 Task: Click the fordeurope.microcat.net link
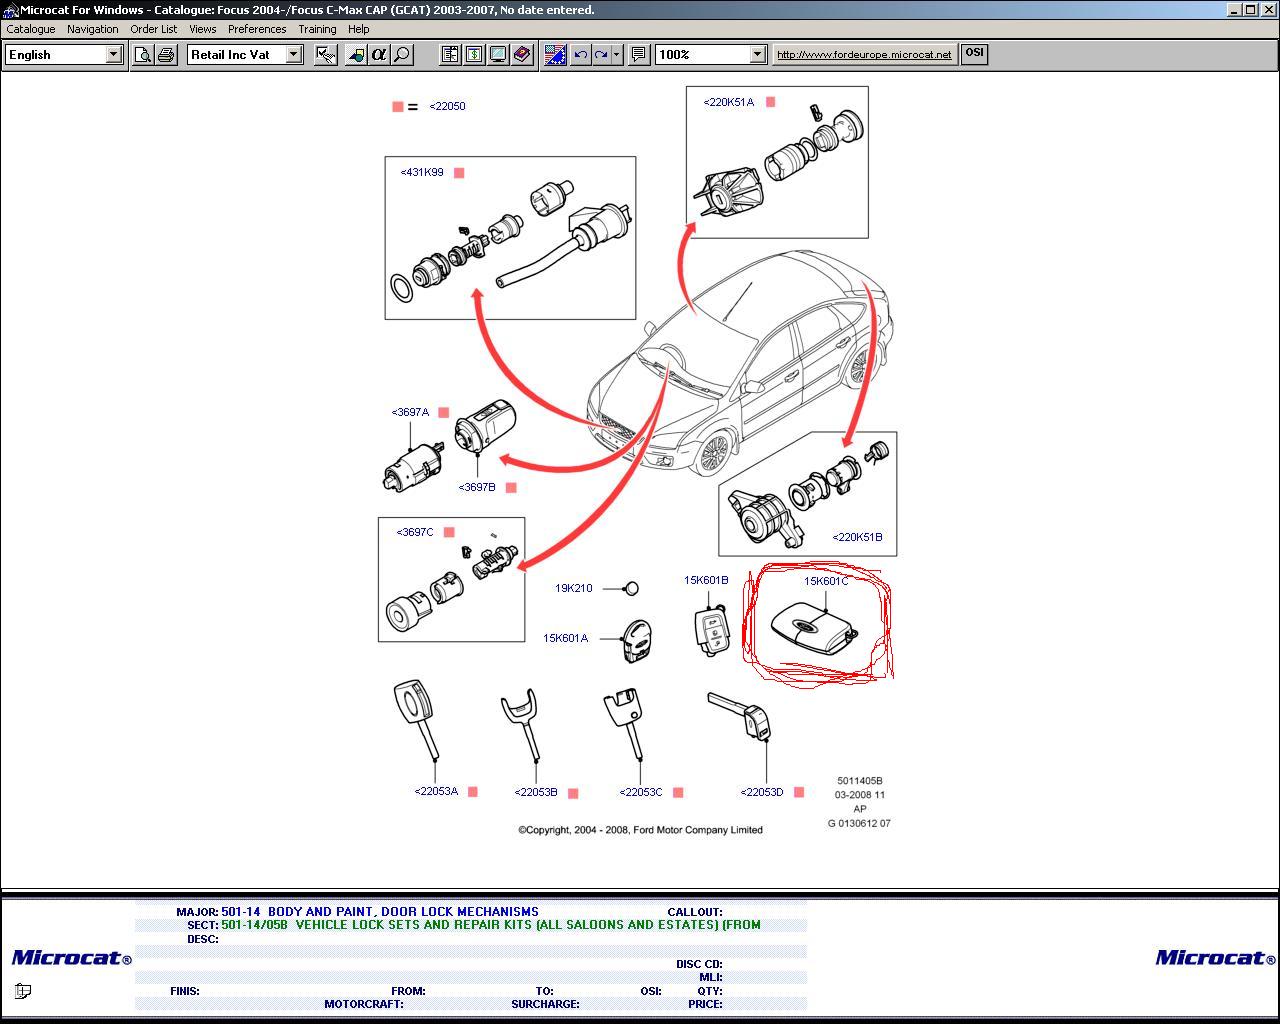[864, 55]
